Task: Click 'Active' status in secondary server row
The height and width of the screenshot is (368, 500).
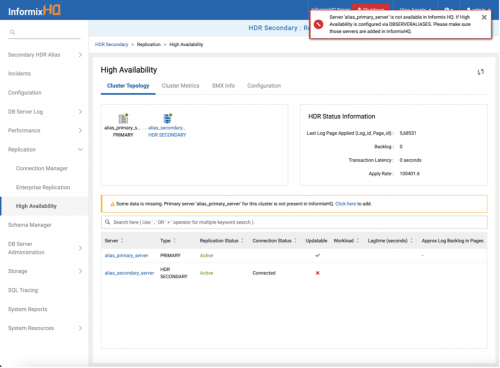Action: (x=206, y=273)
